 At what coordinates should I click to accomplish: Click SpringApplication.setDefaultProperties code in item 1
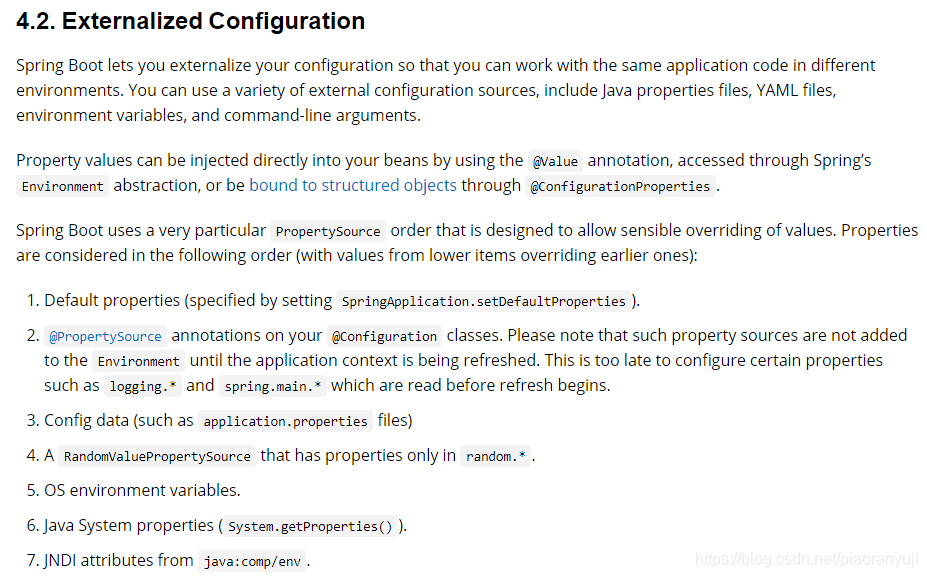click(484, 301)
